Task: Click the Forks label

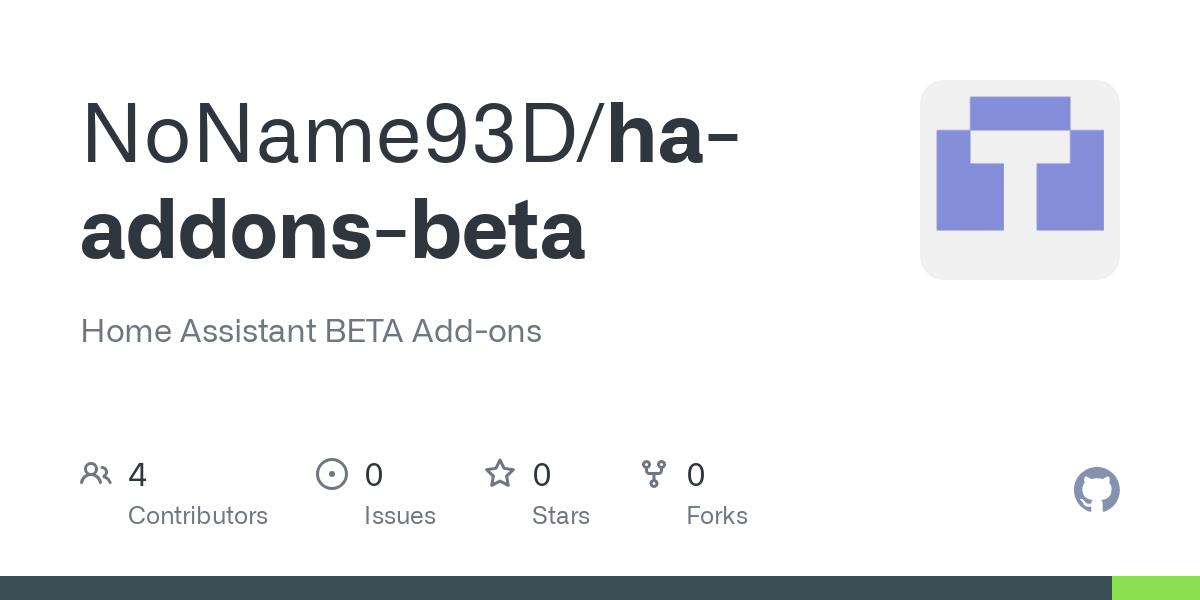Action: tap(717, 516)
